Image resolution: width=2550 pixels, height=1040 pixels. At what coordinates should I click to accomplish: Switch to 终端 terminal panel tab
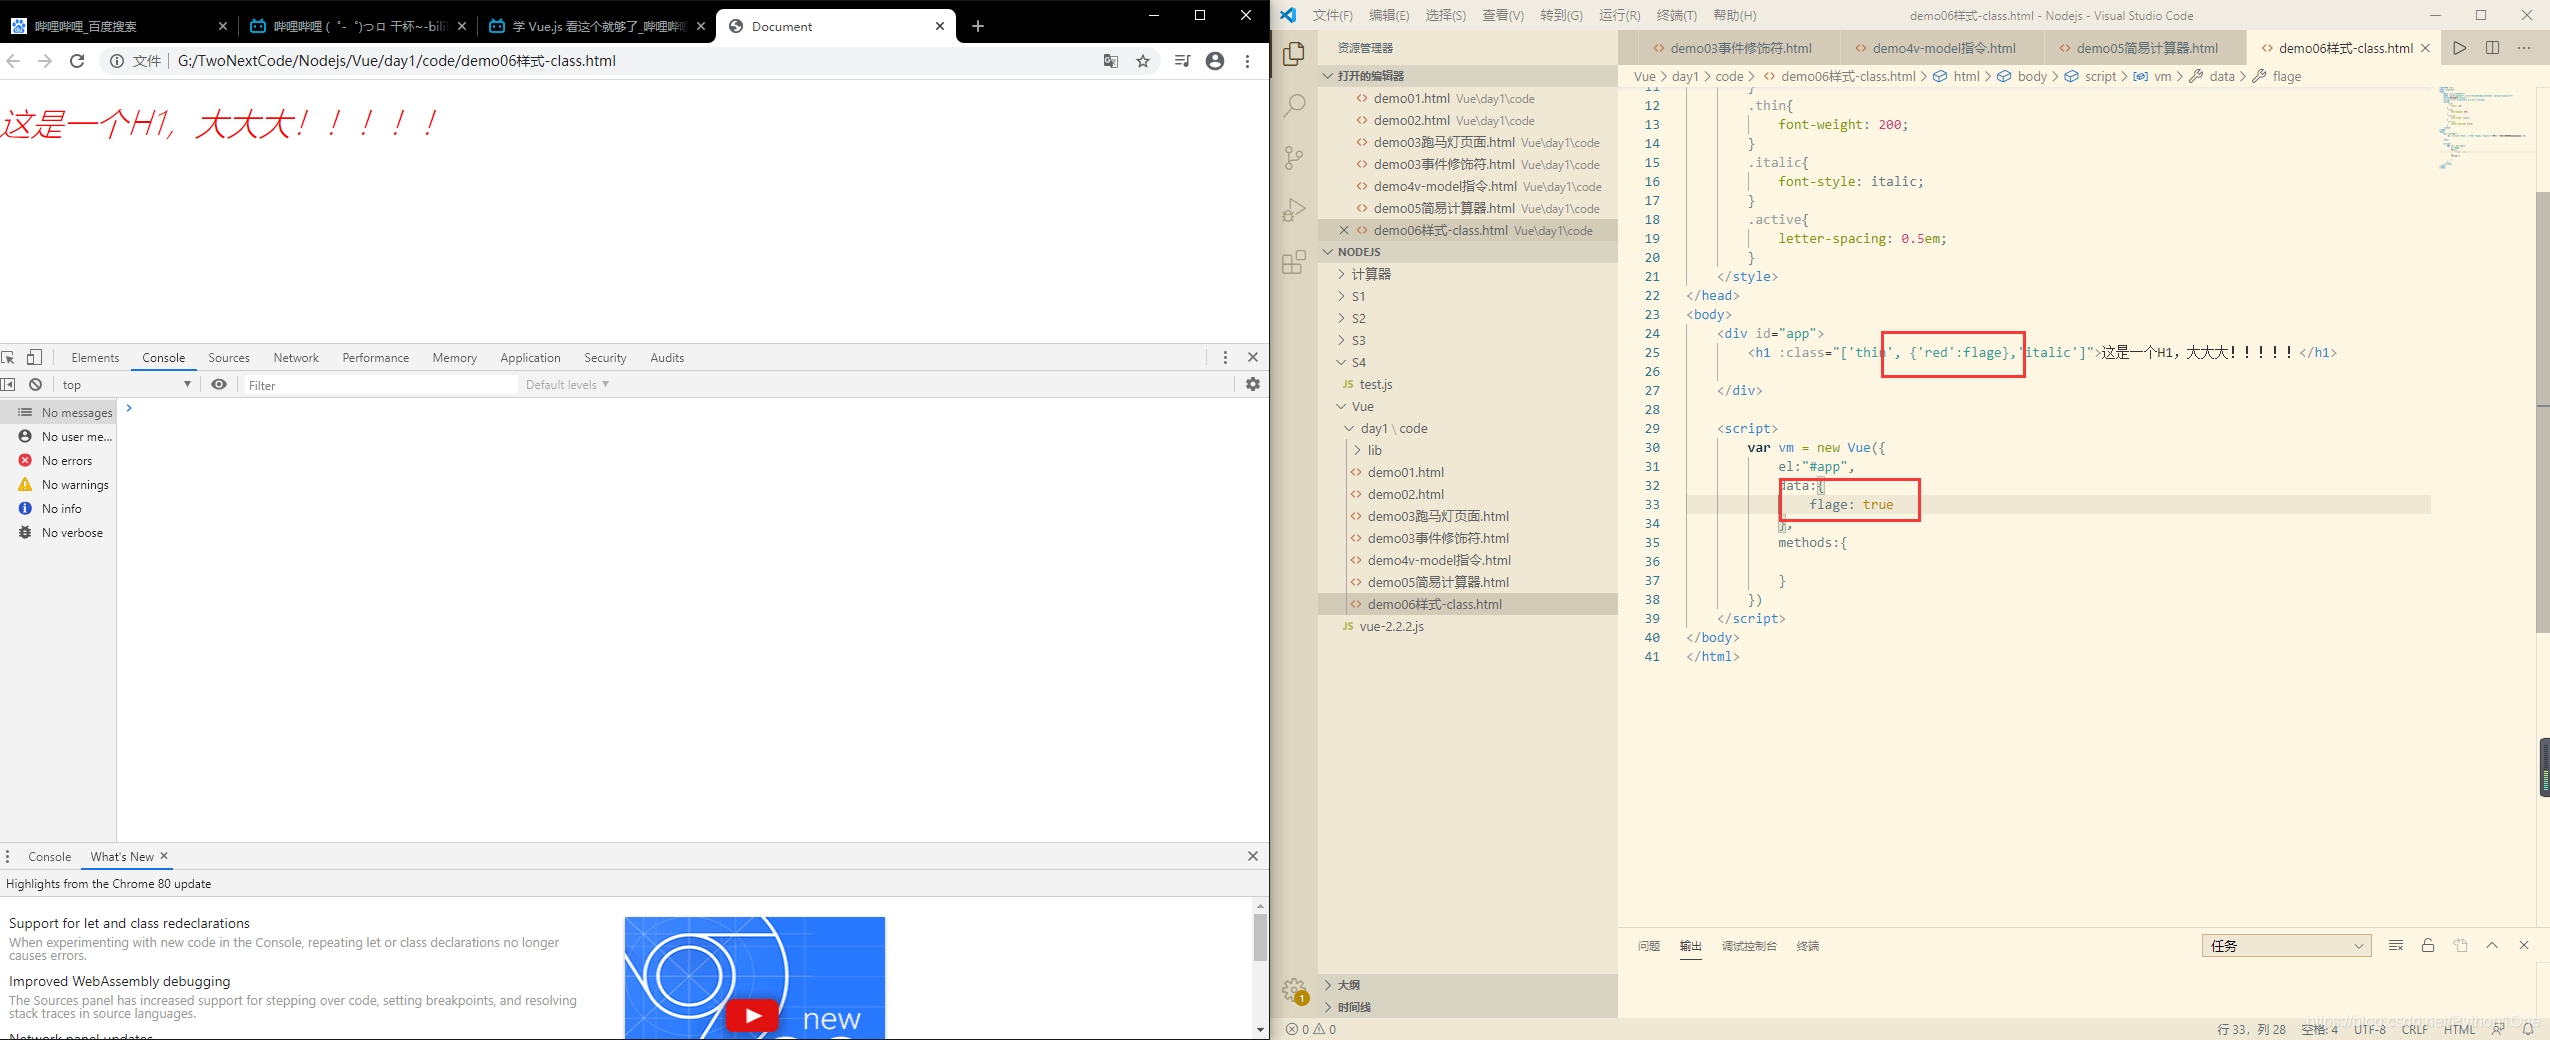[x=1808, y=946]
